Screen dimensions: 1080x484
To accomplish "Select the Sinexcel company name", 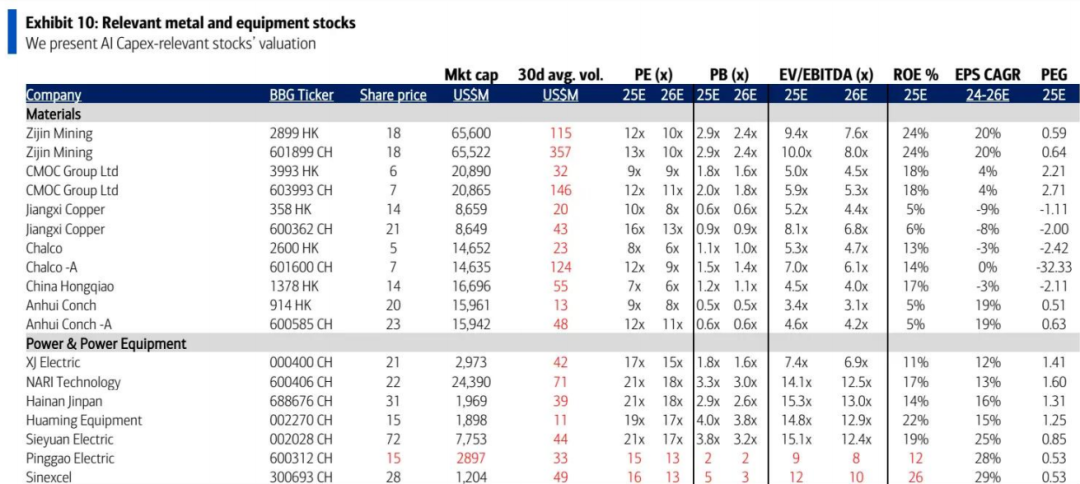I will point(51,477).
